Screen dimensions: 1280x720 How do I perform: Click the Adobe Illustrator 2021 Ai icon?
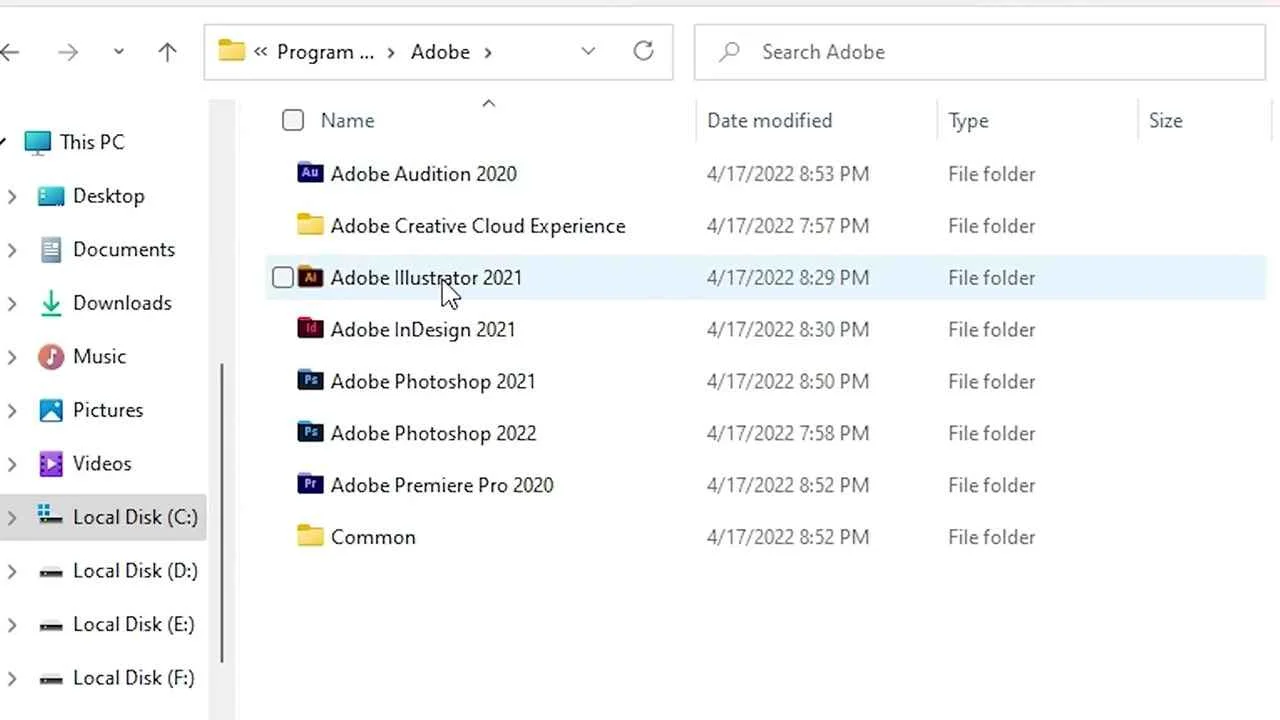click(x=310, y=277)
